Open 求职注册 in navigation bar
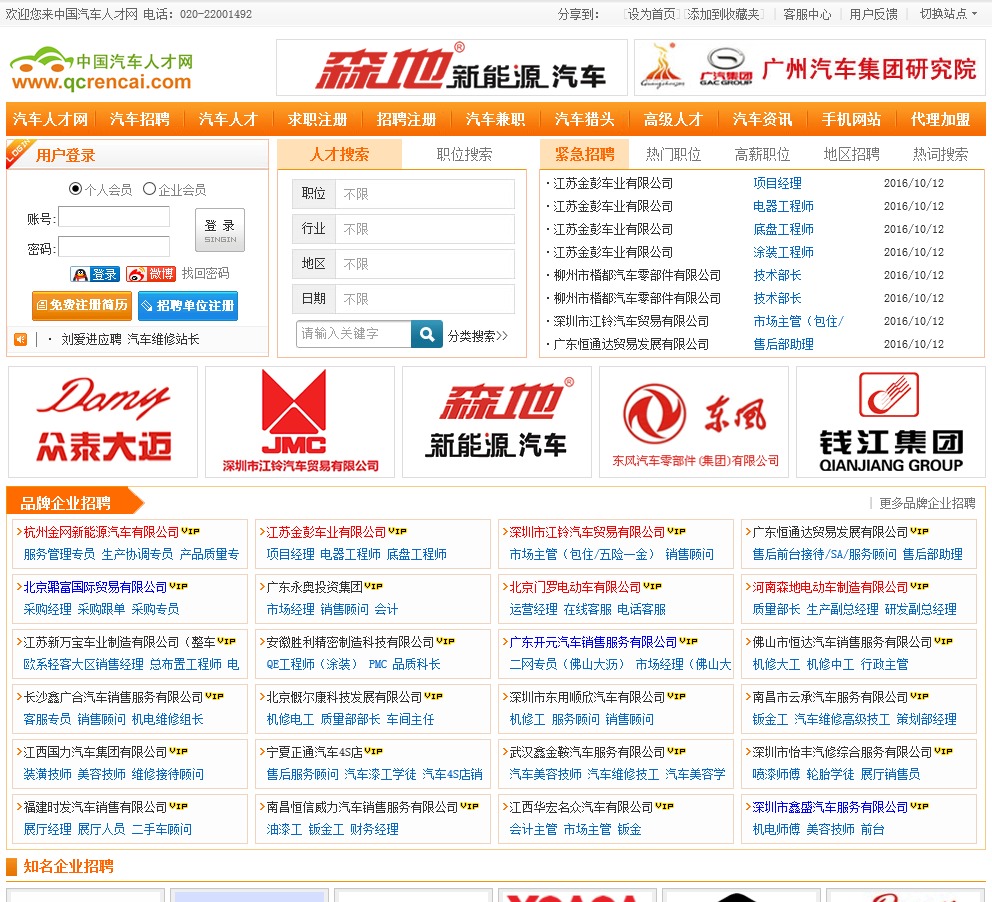This screenshot has height=902, width=992. click(318, 119)
